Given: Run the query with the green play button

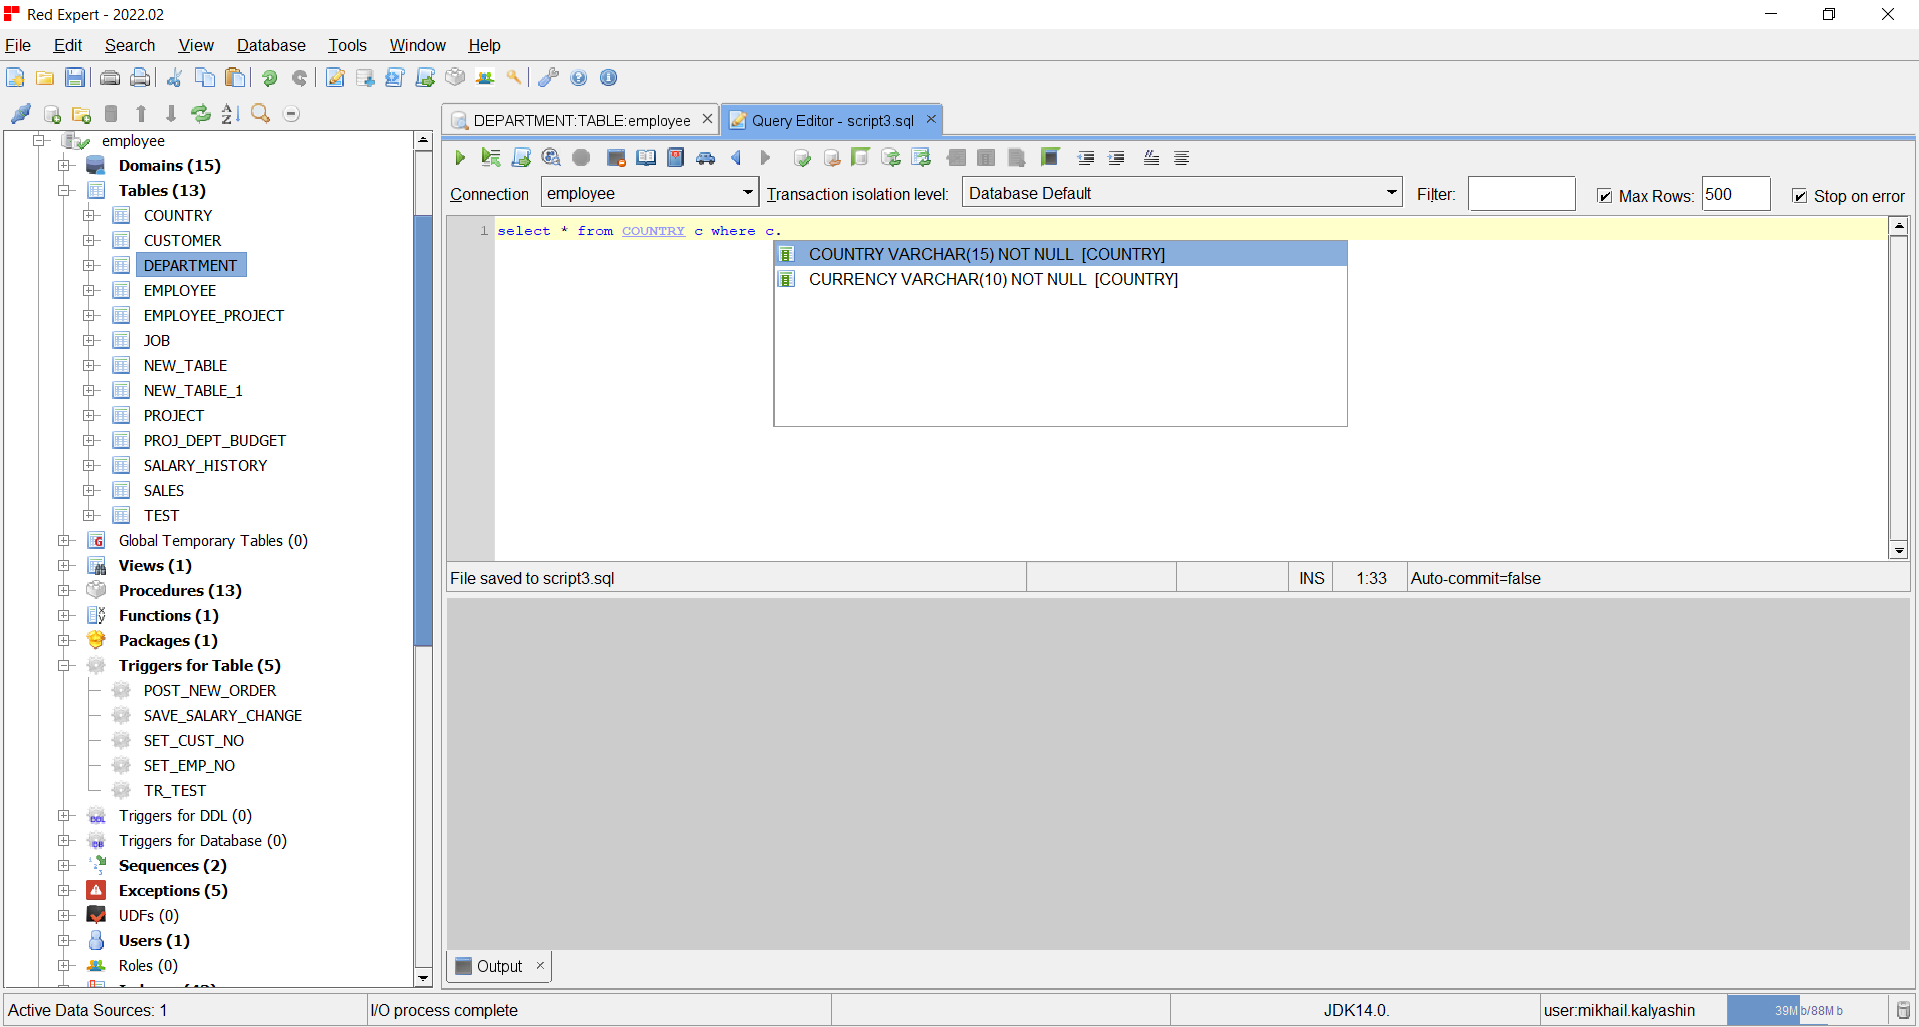Looking at the screenshot, I should [460, 158].
